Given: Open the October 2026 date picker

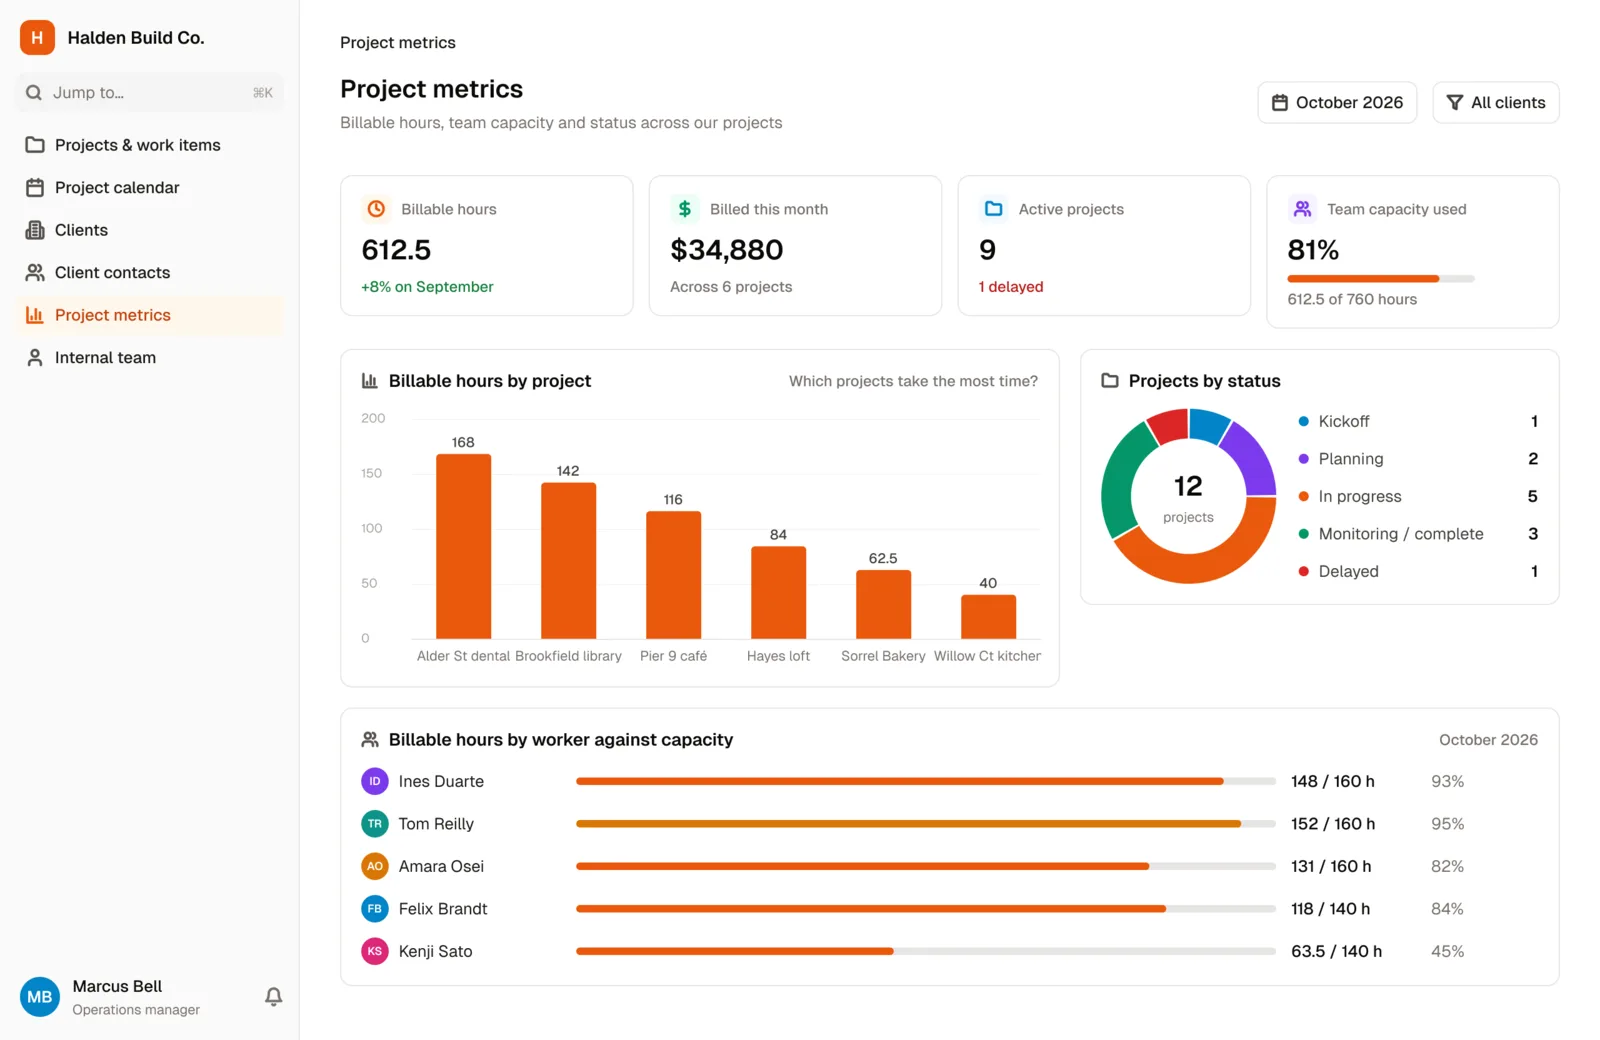Looking at the screenshot, I should [1337, 103].
